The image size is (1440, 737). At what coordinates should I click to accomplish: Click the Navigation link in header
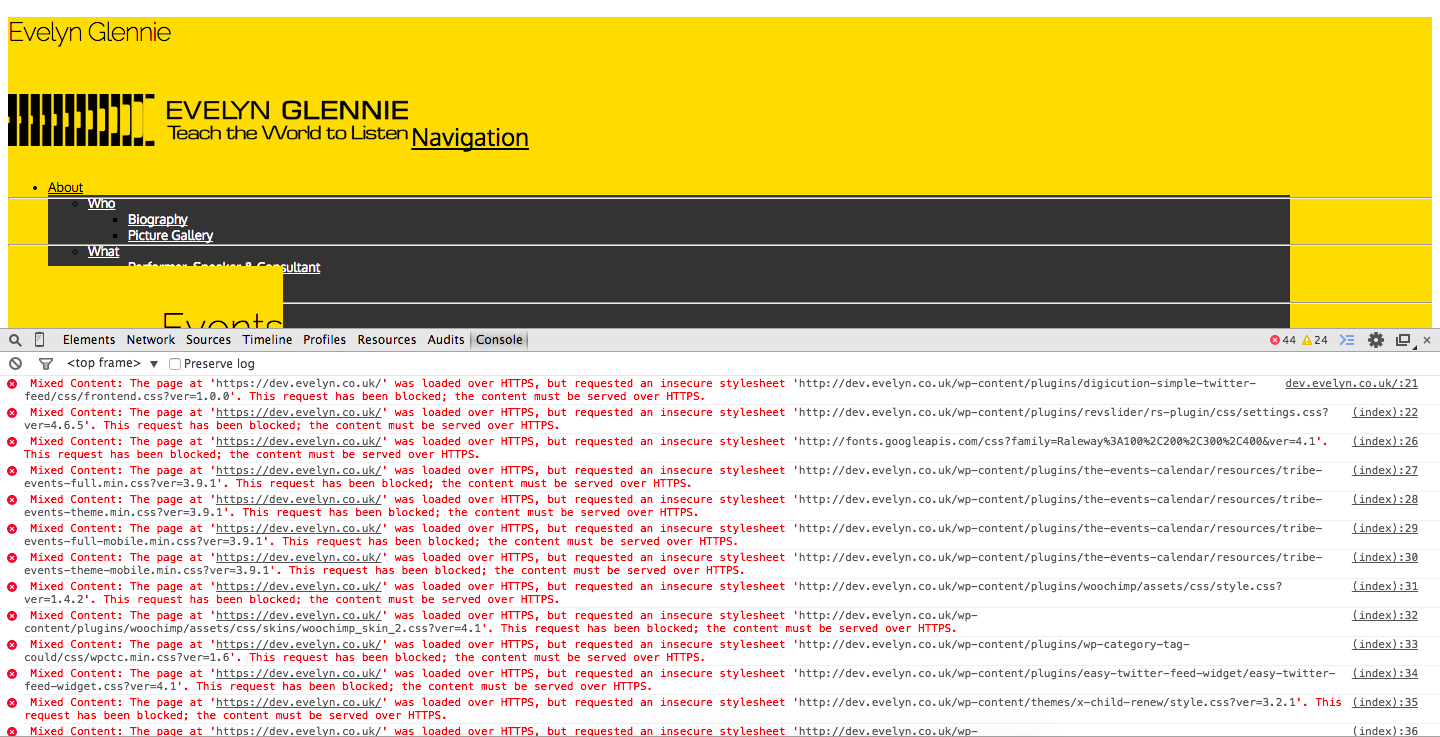coord(470,137)
